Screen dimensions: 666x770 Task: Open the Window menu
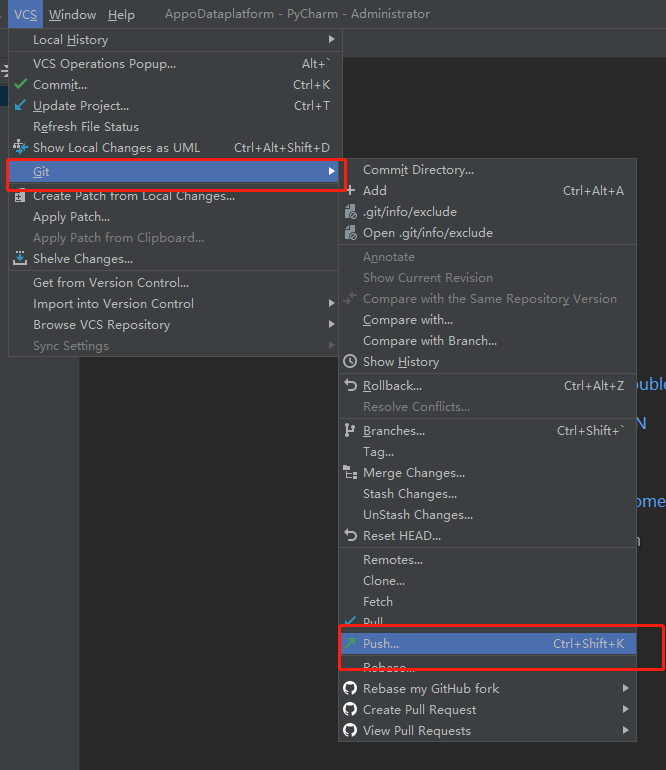point(72,14)
